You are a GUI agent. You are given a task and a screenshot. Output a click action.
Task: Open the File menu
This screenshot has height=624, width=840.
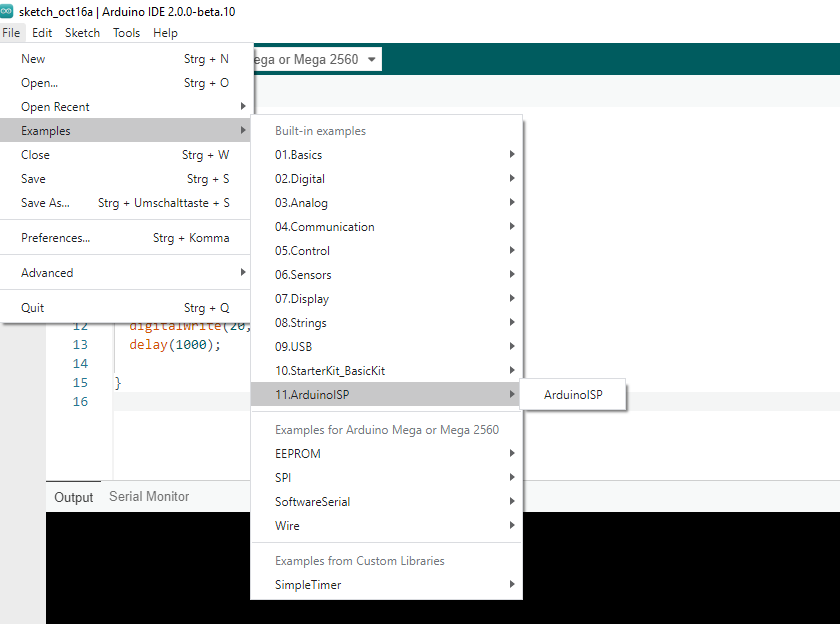pyautogui.click(x=11, y=33)
